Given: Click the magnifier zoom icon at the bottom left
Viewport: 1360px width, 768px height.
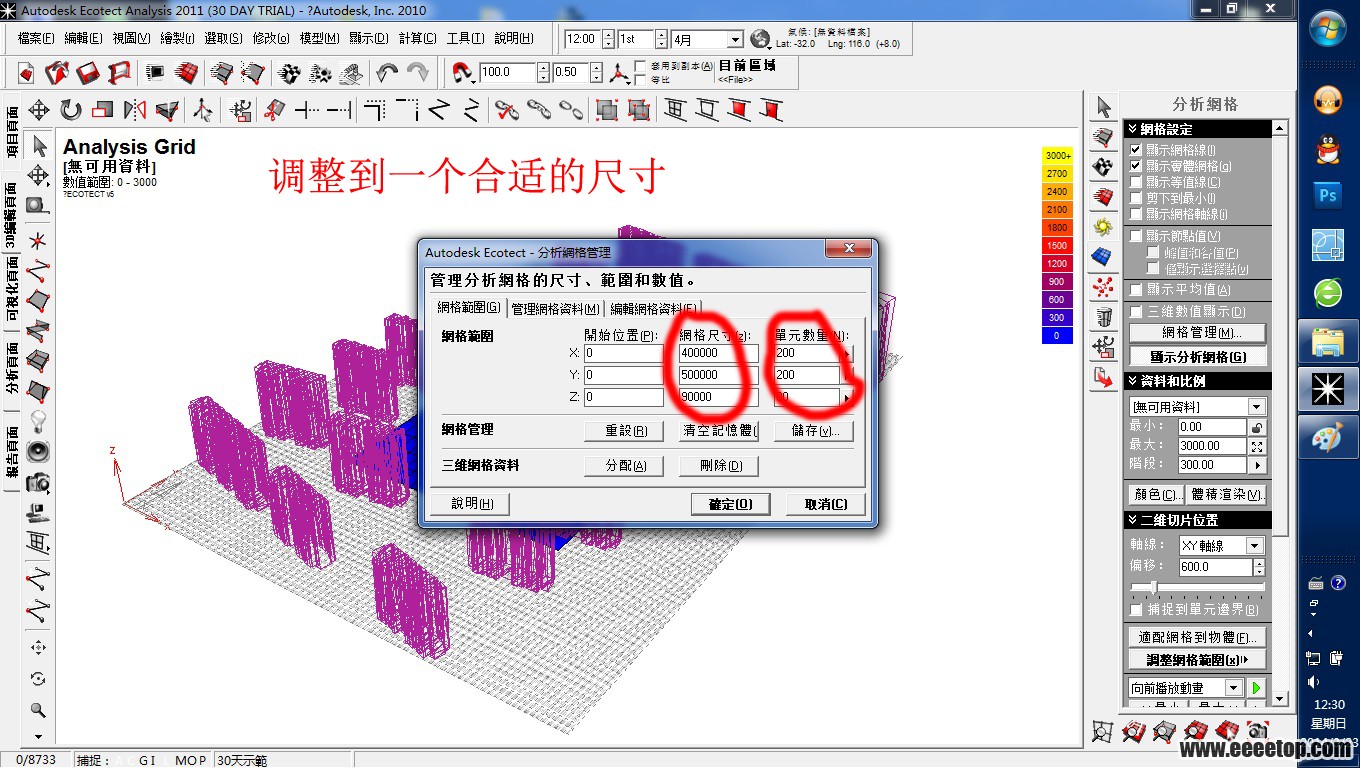Looking at the screenshot, I should point(39,710).
